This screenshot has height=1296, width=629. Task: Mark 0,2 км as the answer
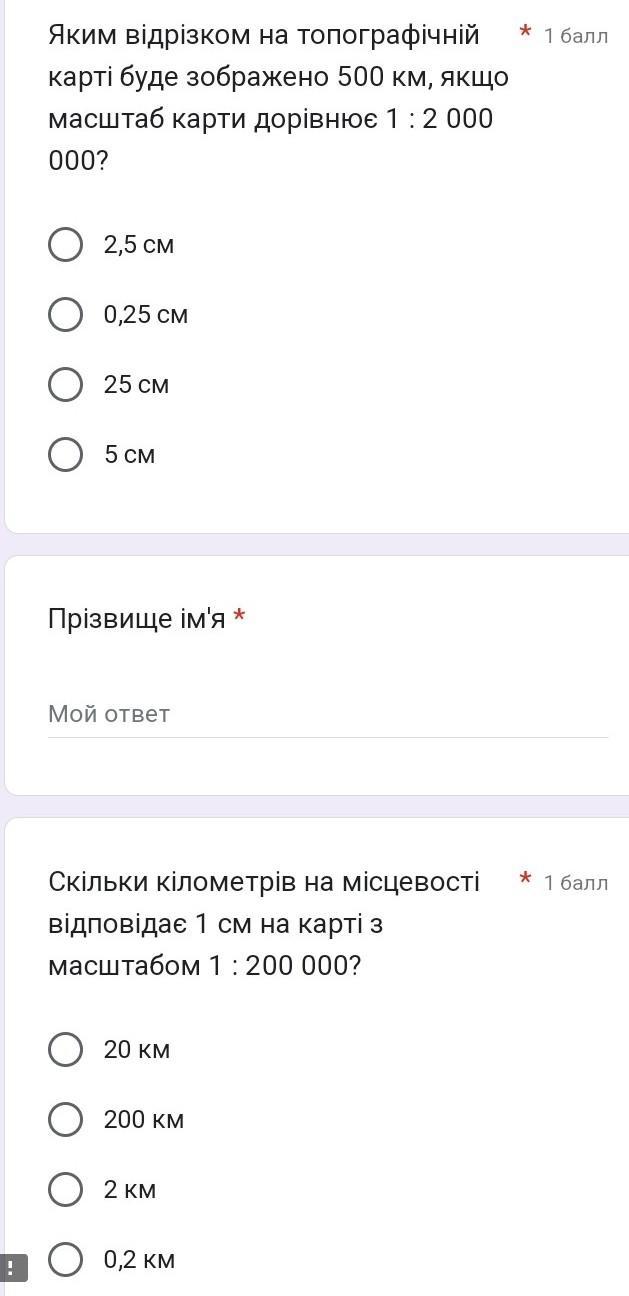[66, 1260]
